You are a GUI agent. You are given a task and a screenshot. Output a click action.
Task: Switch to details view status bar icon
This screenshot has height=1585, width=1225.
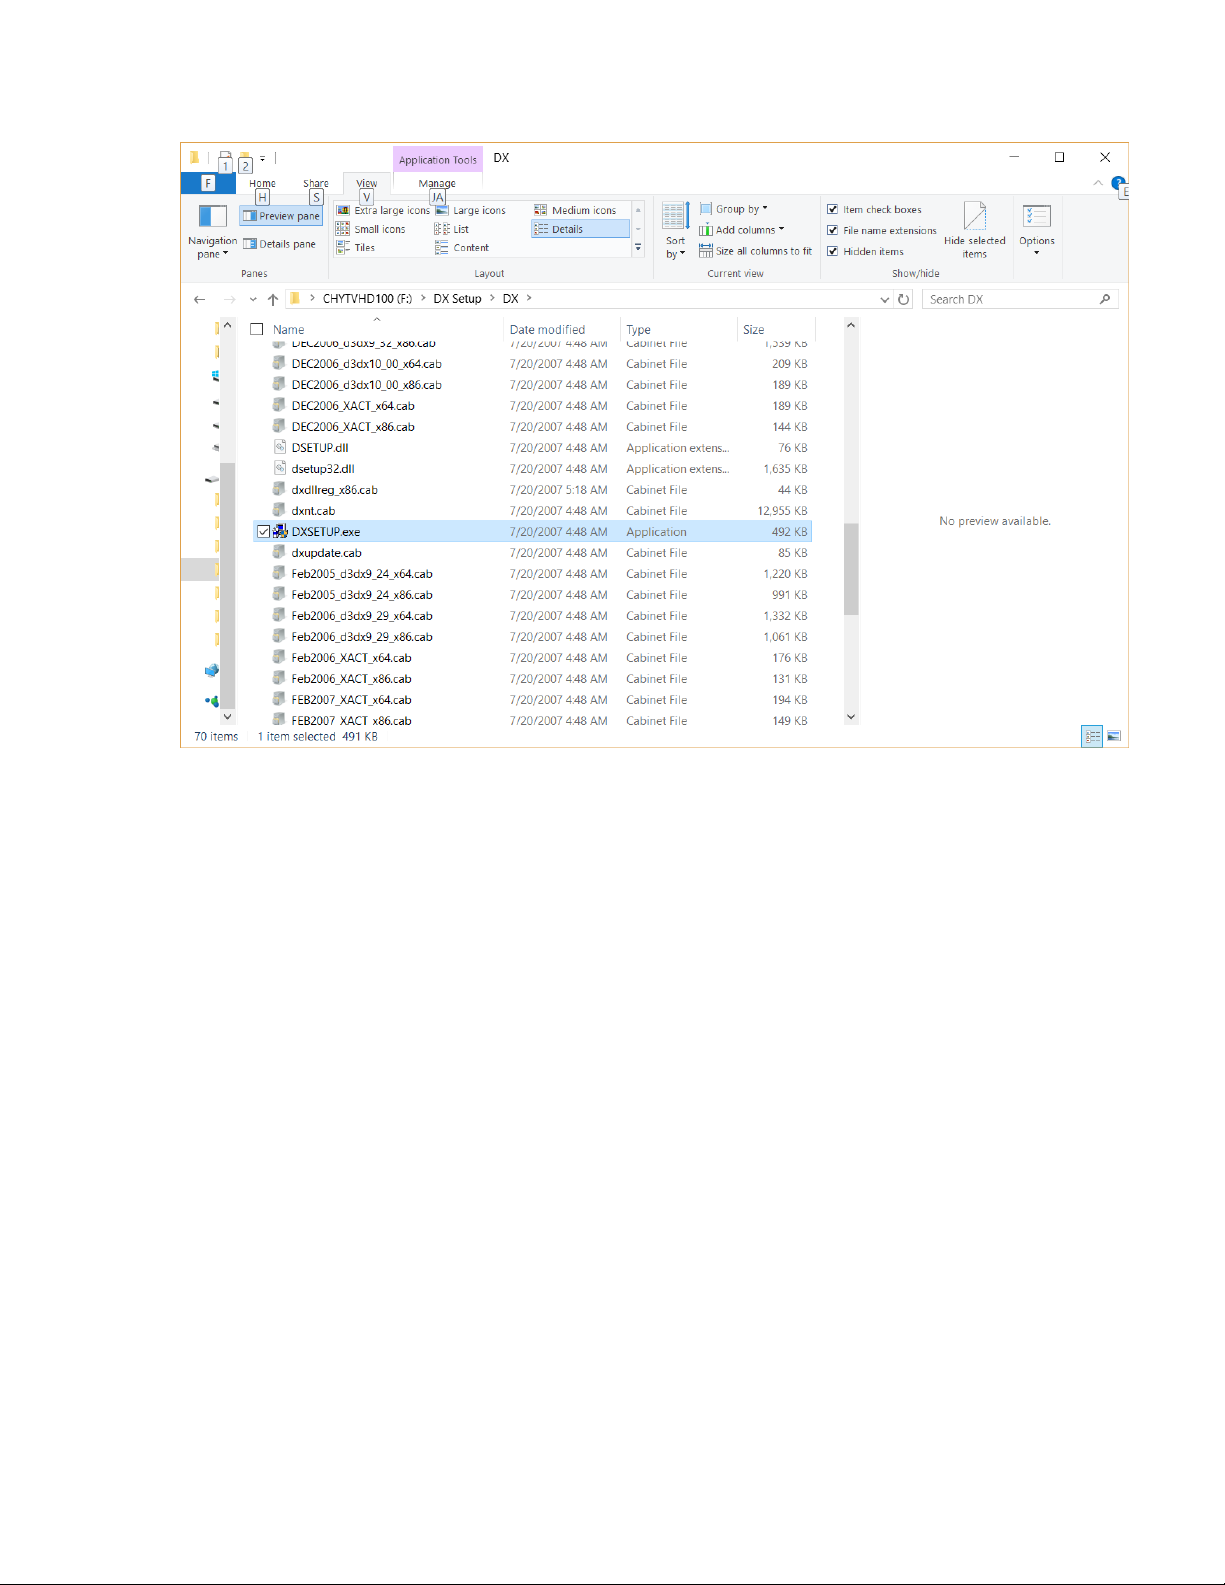coord(1092,736)
